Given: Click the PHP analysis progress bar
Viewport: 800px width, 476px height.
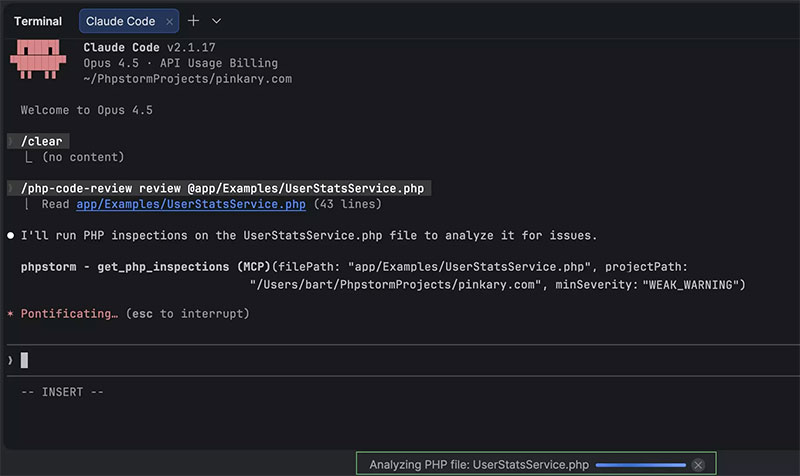Looking at the screenshot, I should [x=640, y=465].
